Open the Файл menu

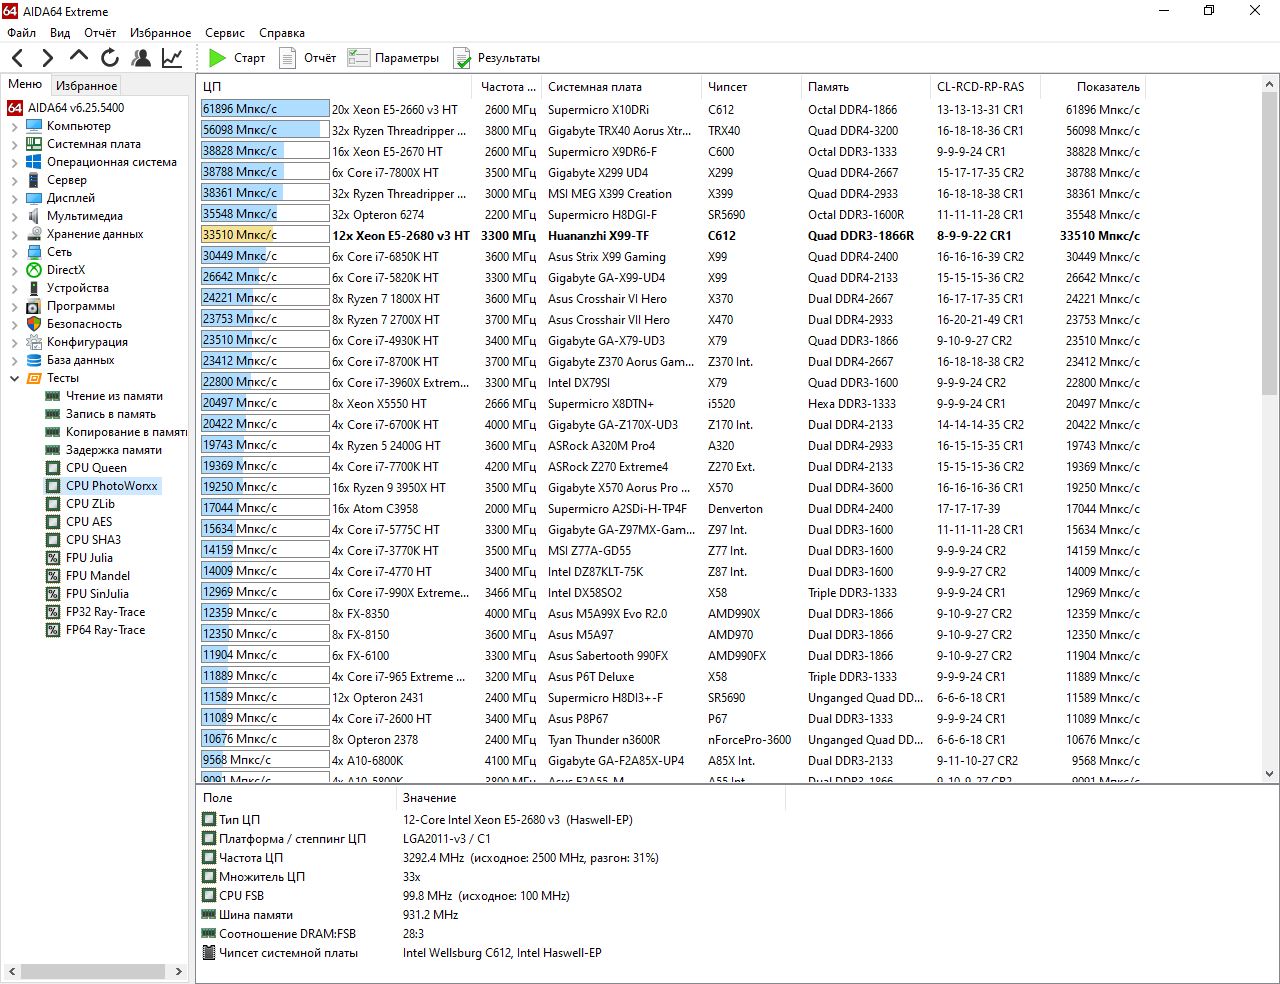coord(21,33)
